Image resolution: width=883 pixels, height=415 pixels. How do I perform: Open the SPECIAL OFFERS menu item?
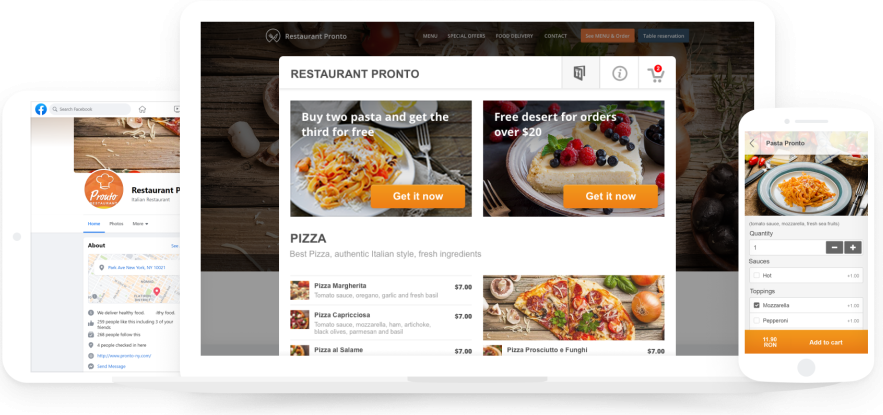point(466,36)
